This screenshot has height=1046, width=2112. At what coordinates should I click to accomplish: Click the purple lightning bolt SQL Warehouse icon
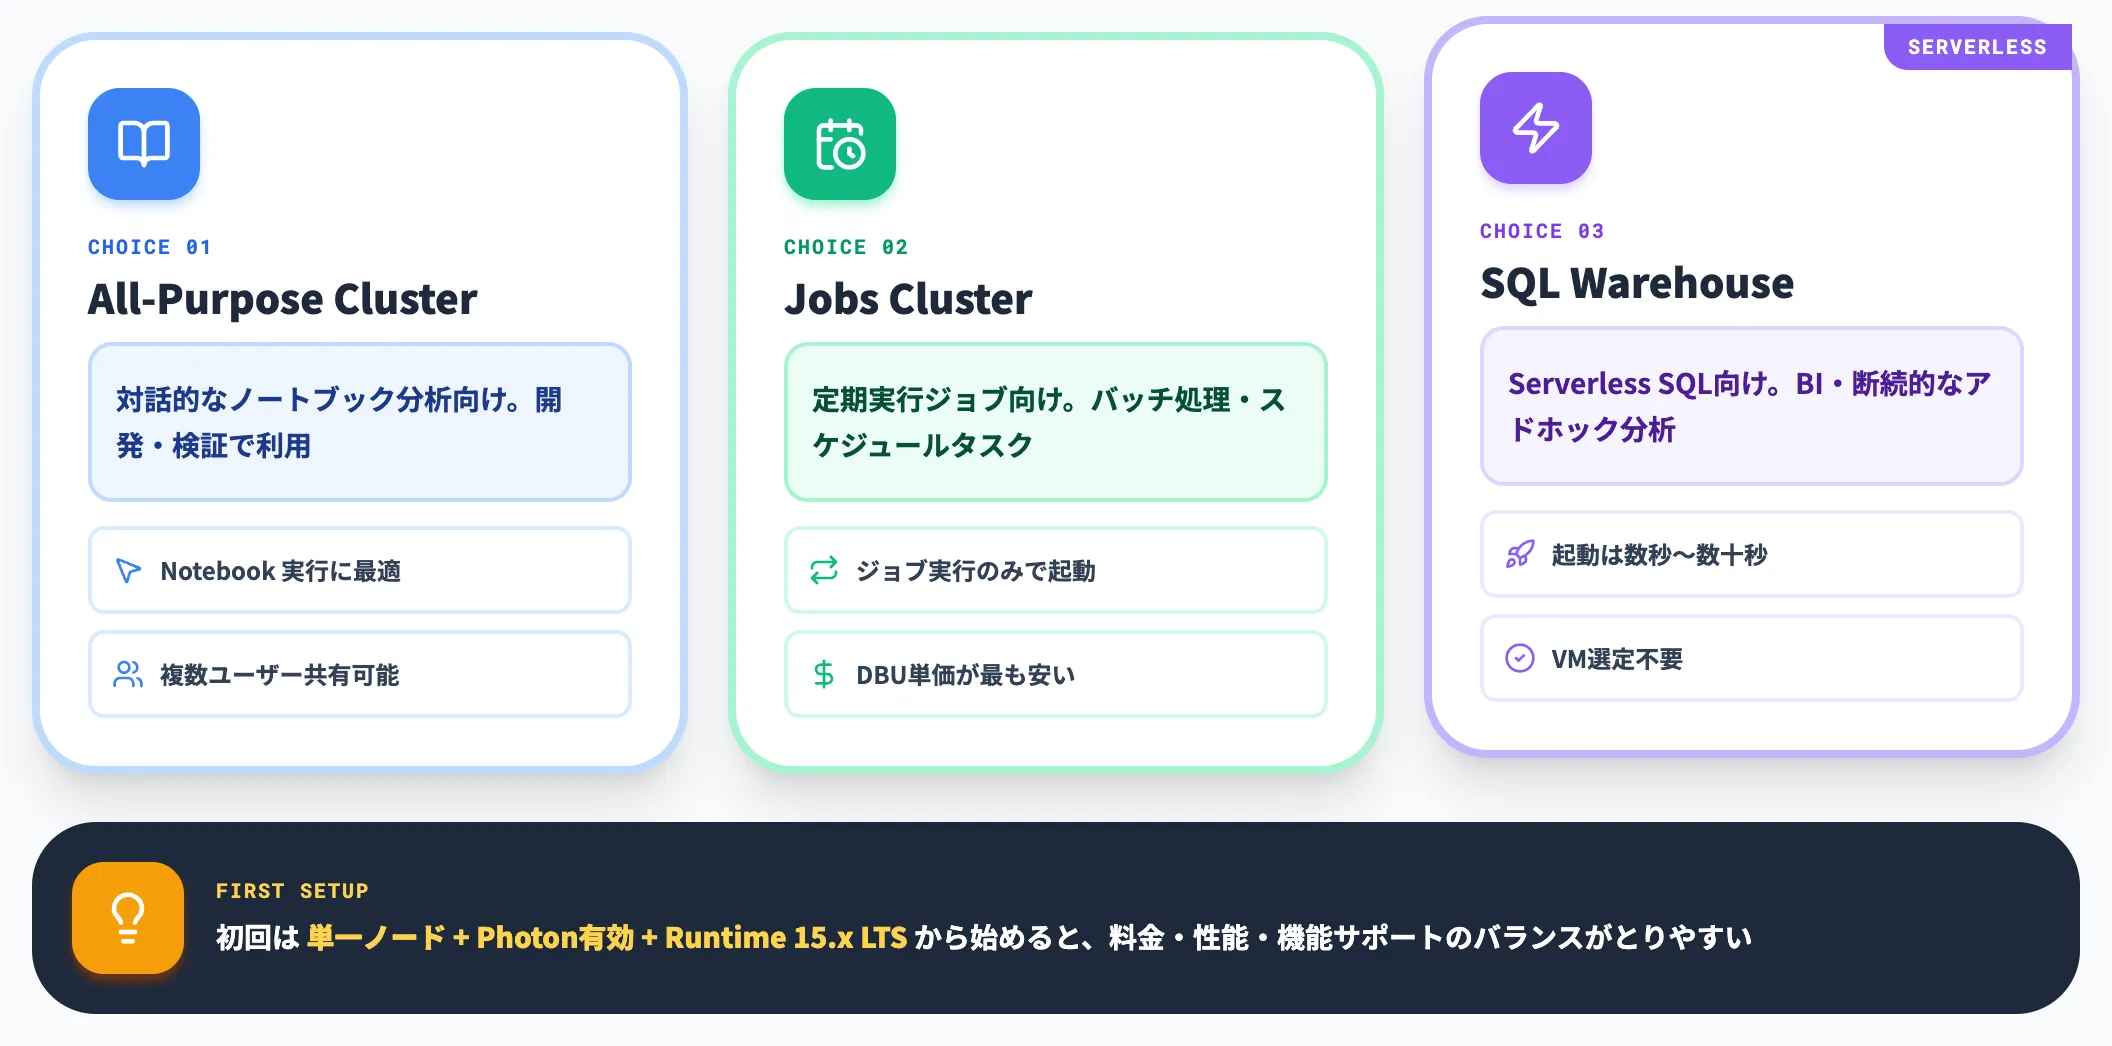pyautogui.click(x=1536, y=128)
